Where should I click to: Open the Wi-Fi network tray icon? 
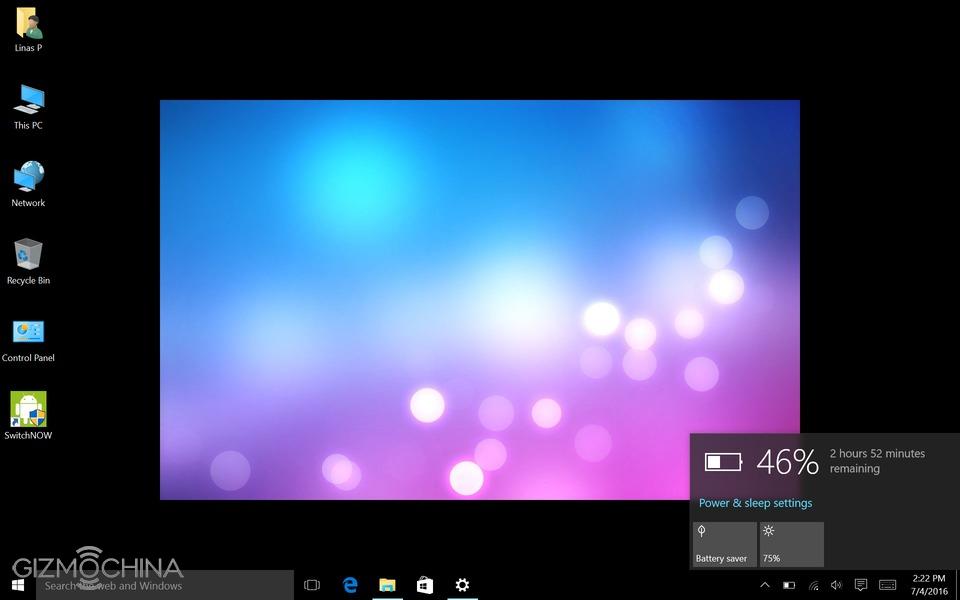[x=813, y=585]
